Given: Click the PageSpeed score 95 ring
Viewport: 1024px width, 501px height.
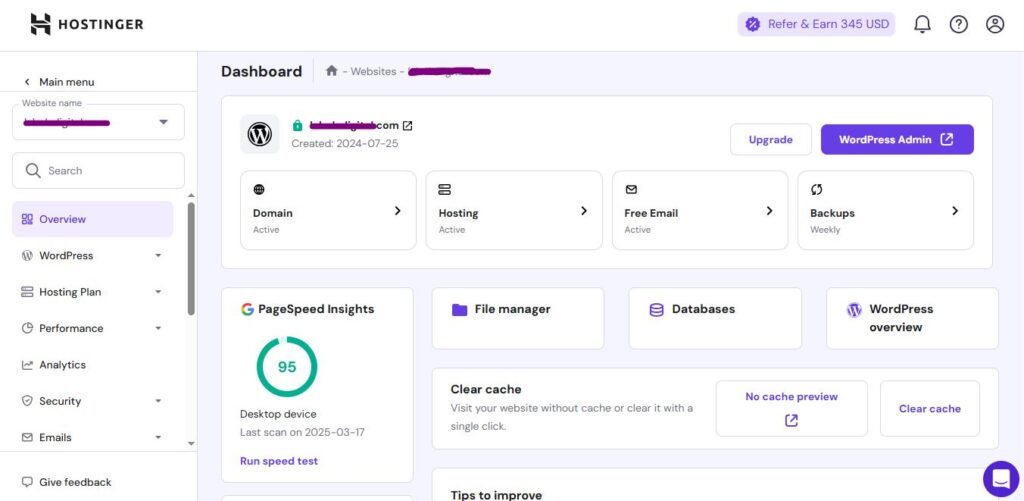Looking at the screenshot, I should tap(287, 366).
